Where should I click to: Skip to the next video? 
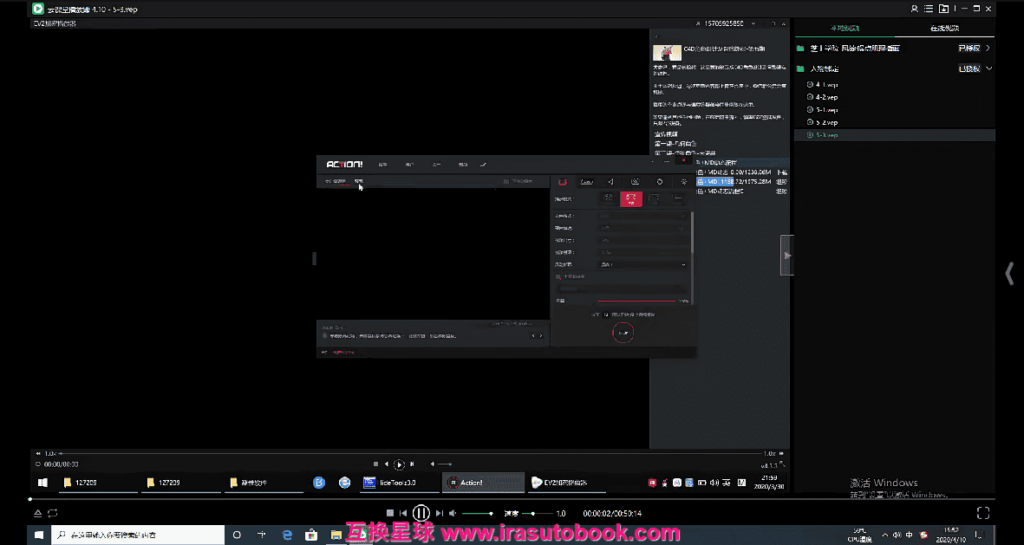[440, 514]
